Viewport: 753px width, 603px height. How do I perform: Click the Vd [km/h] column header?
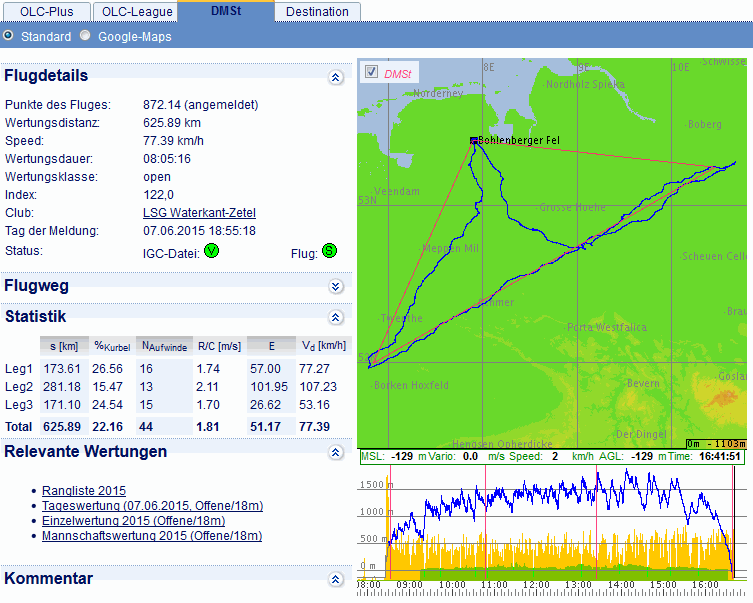click(324, 346)
